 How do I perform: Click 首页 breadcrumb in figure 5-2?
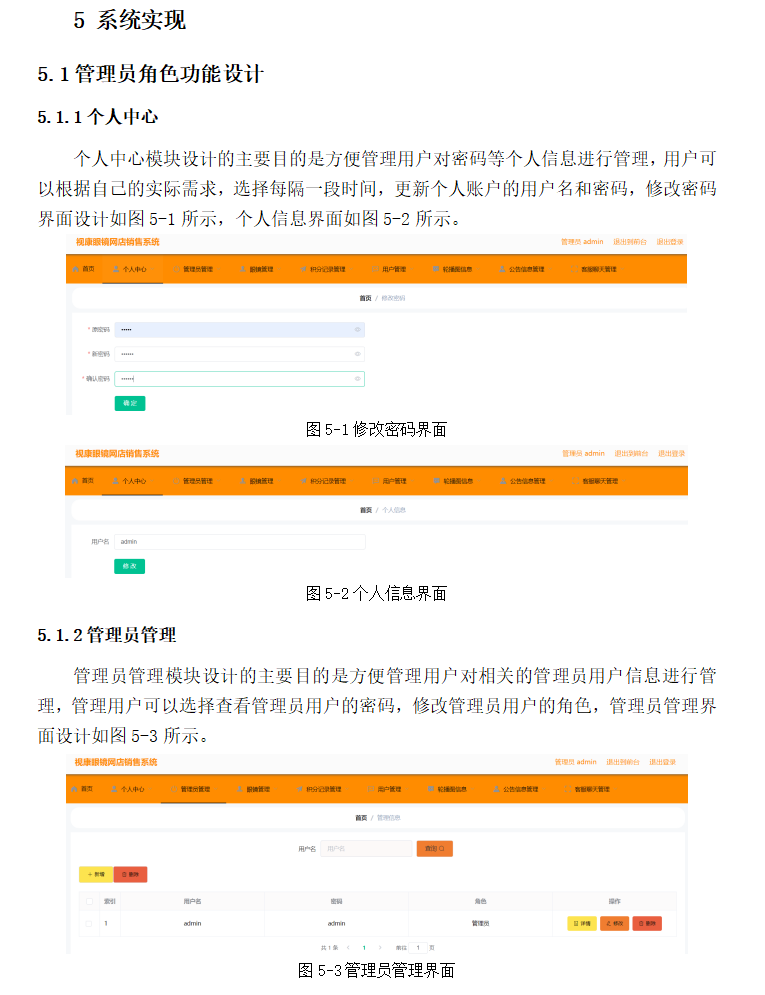click(366, 510)
